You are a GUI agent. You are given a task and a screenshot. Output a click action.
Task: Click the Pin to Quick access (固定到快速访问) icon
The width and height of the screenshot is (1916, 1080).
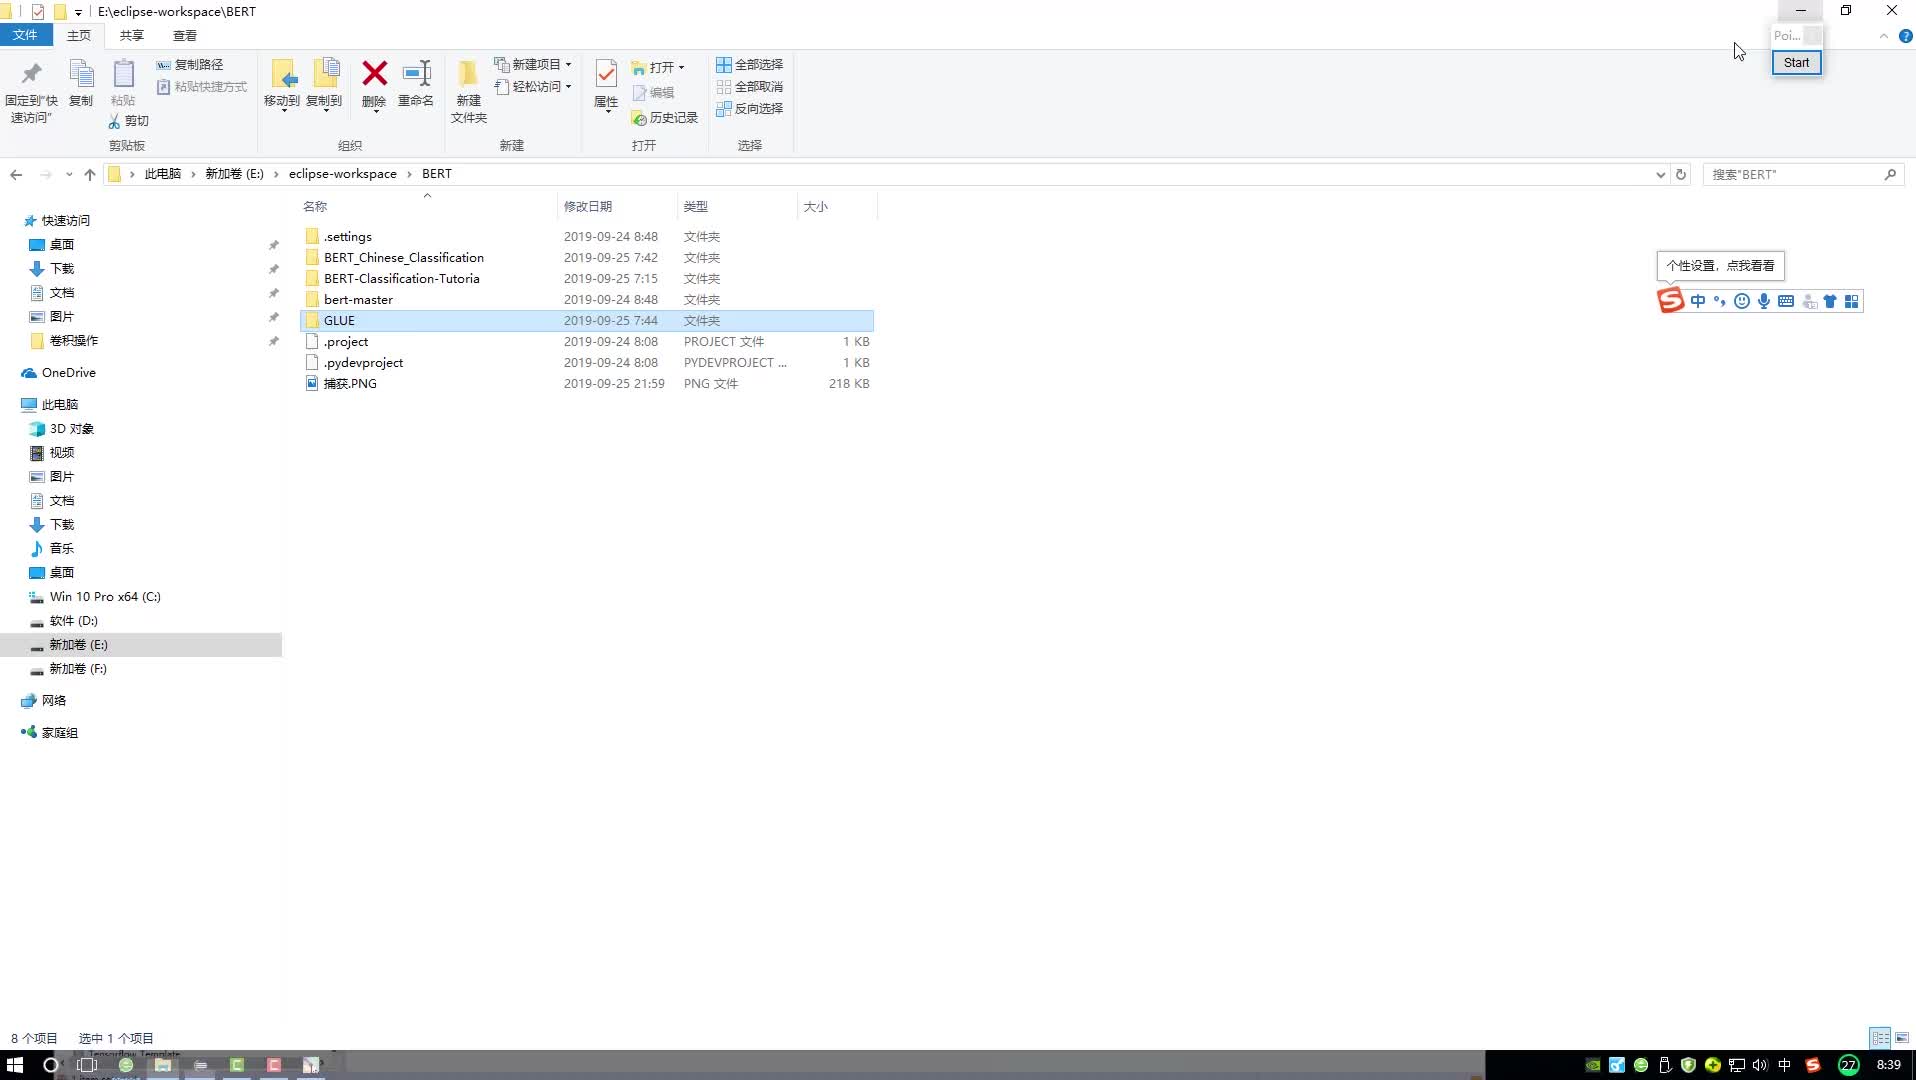31,74
